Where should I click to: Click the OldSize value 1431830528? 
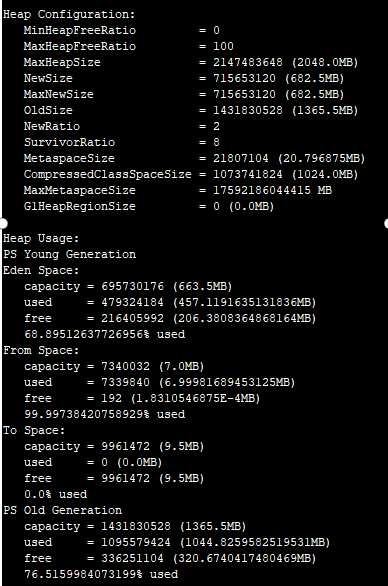[x=248, y=110]
